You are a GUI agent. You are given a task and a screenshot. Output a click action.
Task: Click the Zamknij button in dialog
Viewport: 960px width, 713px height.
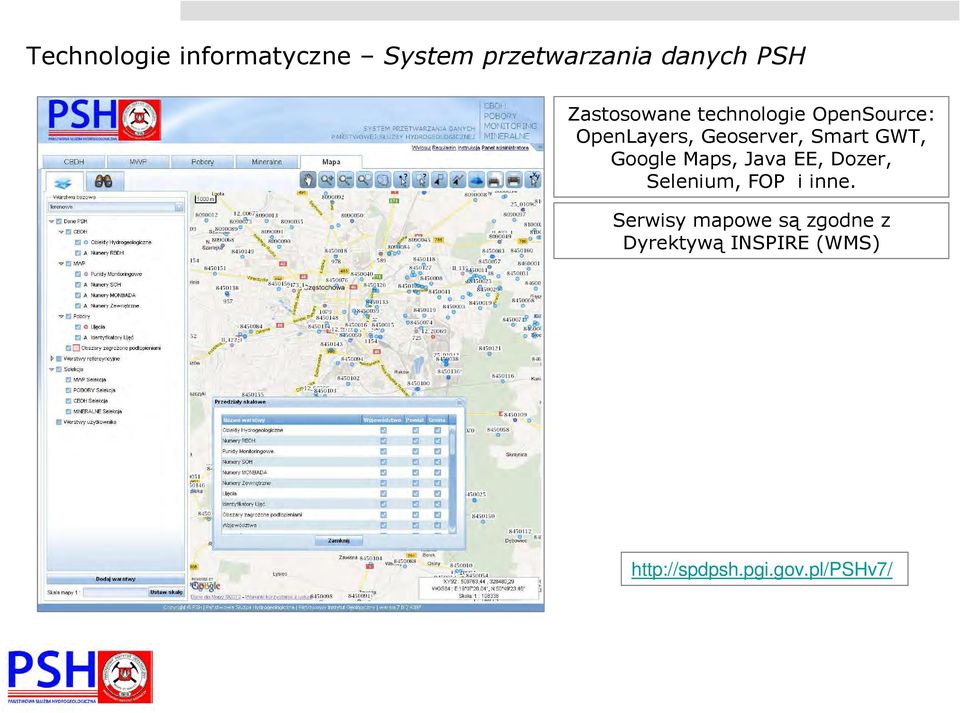click(x=339, y=540)
